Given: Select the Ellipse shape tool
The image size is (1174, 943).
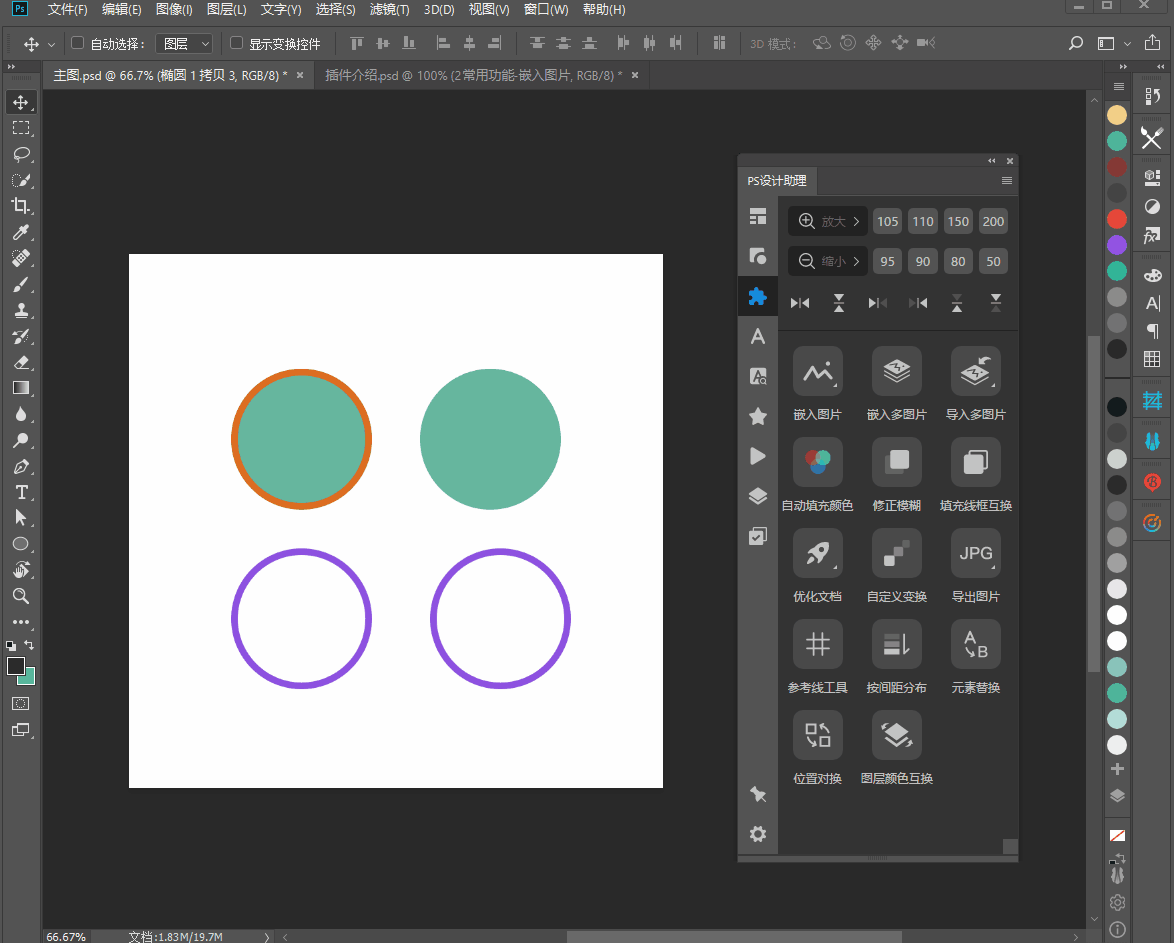Looking at the screenshot, I should tap(21, 544).
